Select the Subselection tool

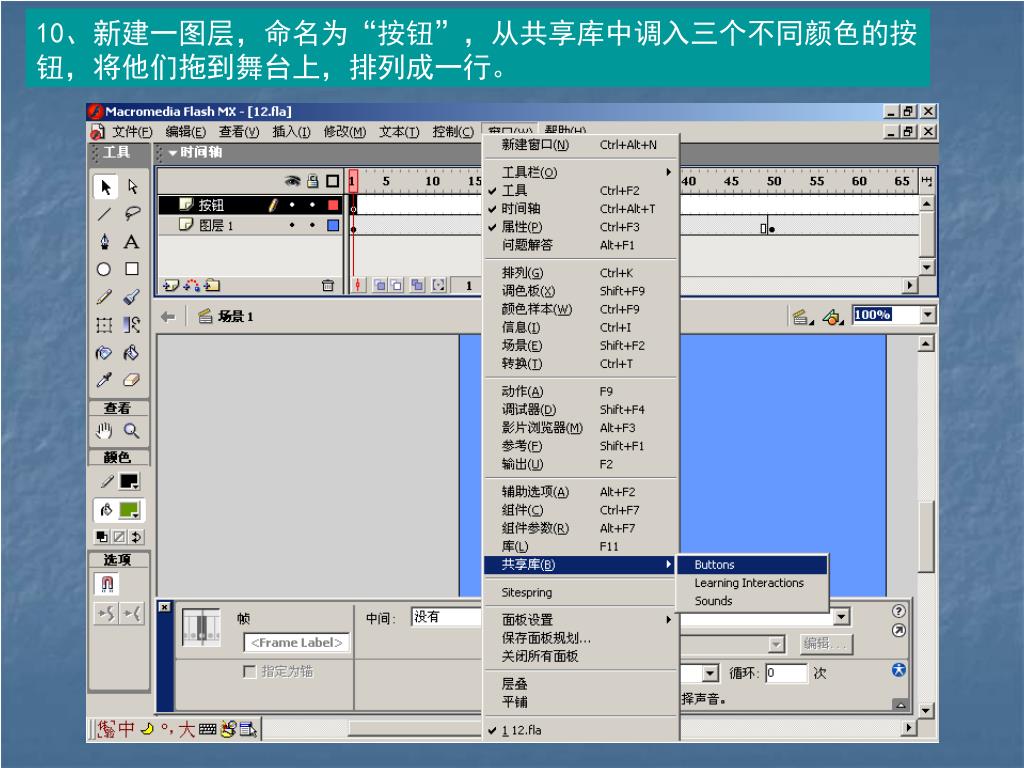point(133,187)
